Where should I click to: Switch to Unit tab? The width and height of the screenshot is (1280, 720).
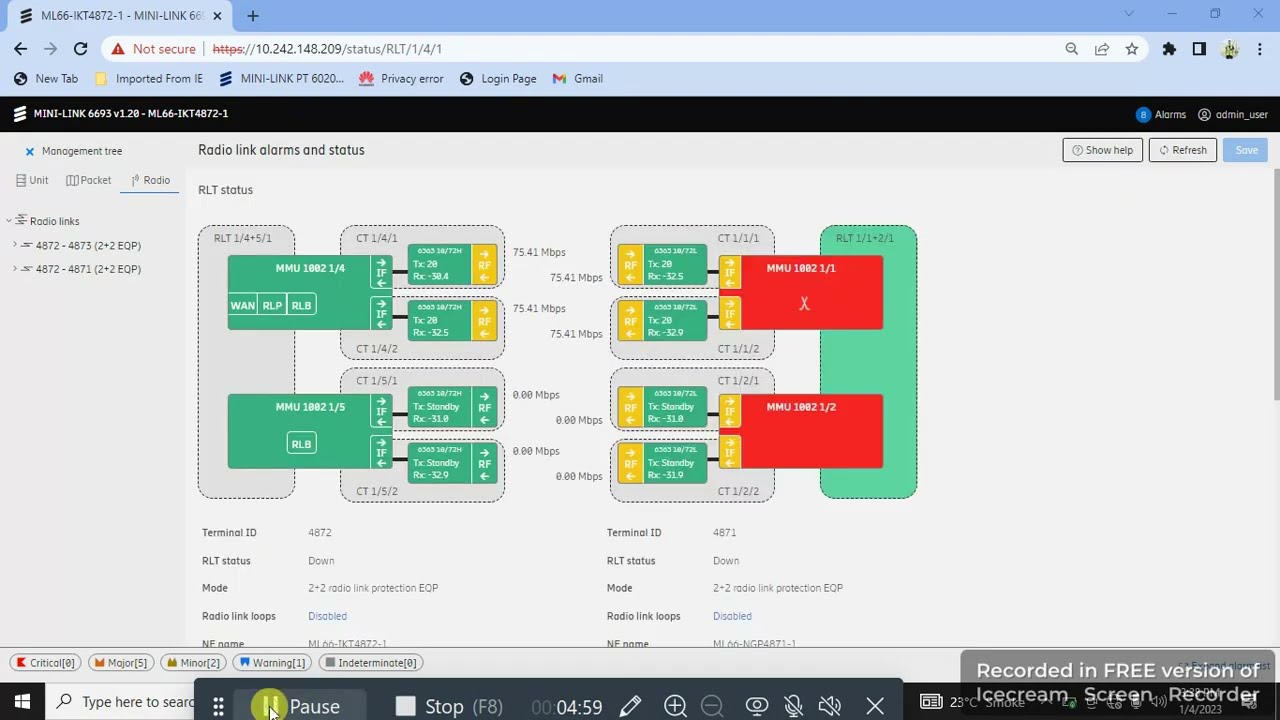click(32, 180)
